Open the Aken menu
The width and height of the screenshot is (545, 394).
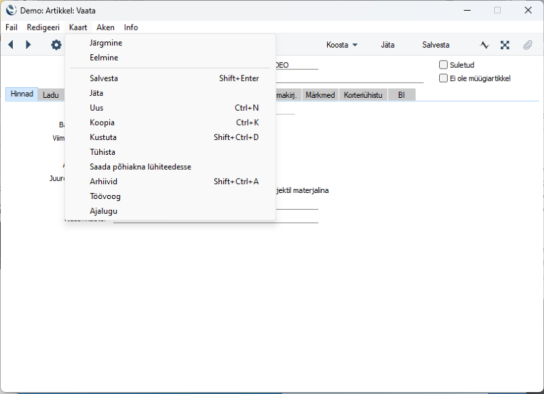point(105,27)
